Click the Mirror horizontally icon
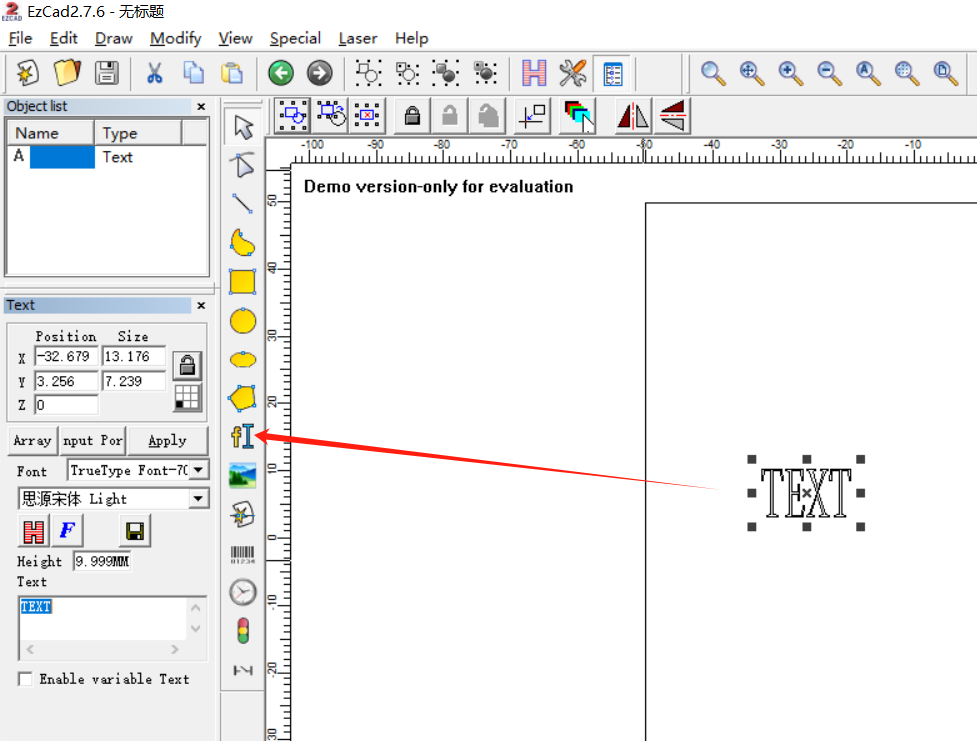 (x=632, y=116)
